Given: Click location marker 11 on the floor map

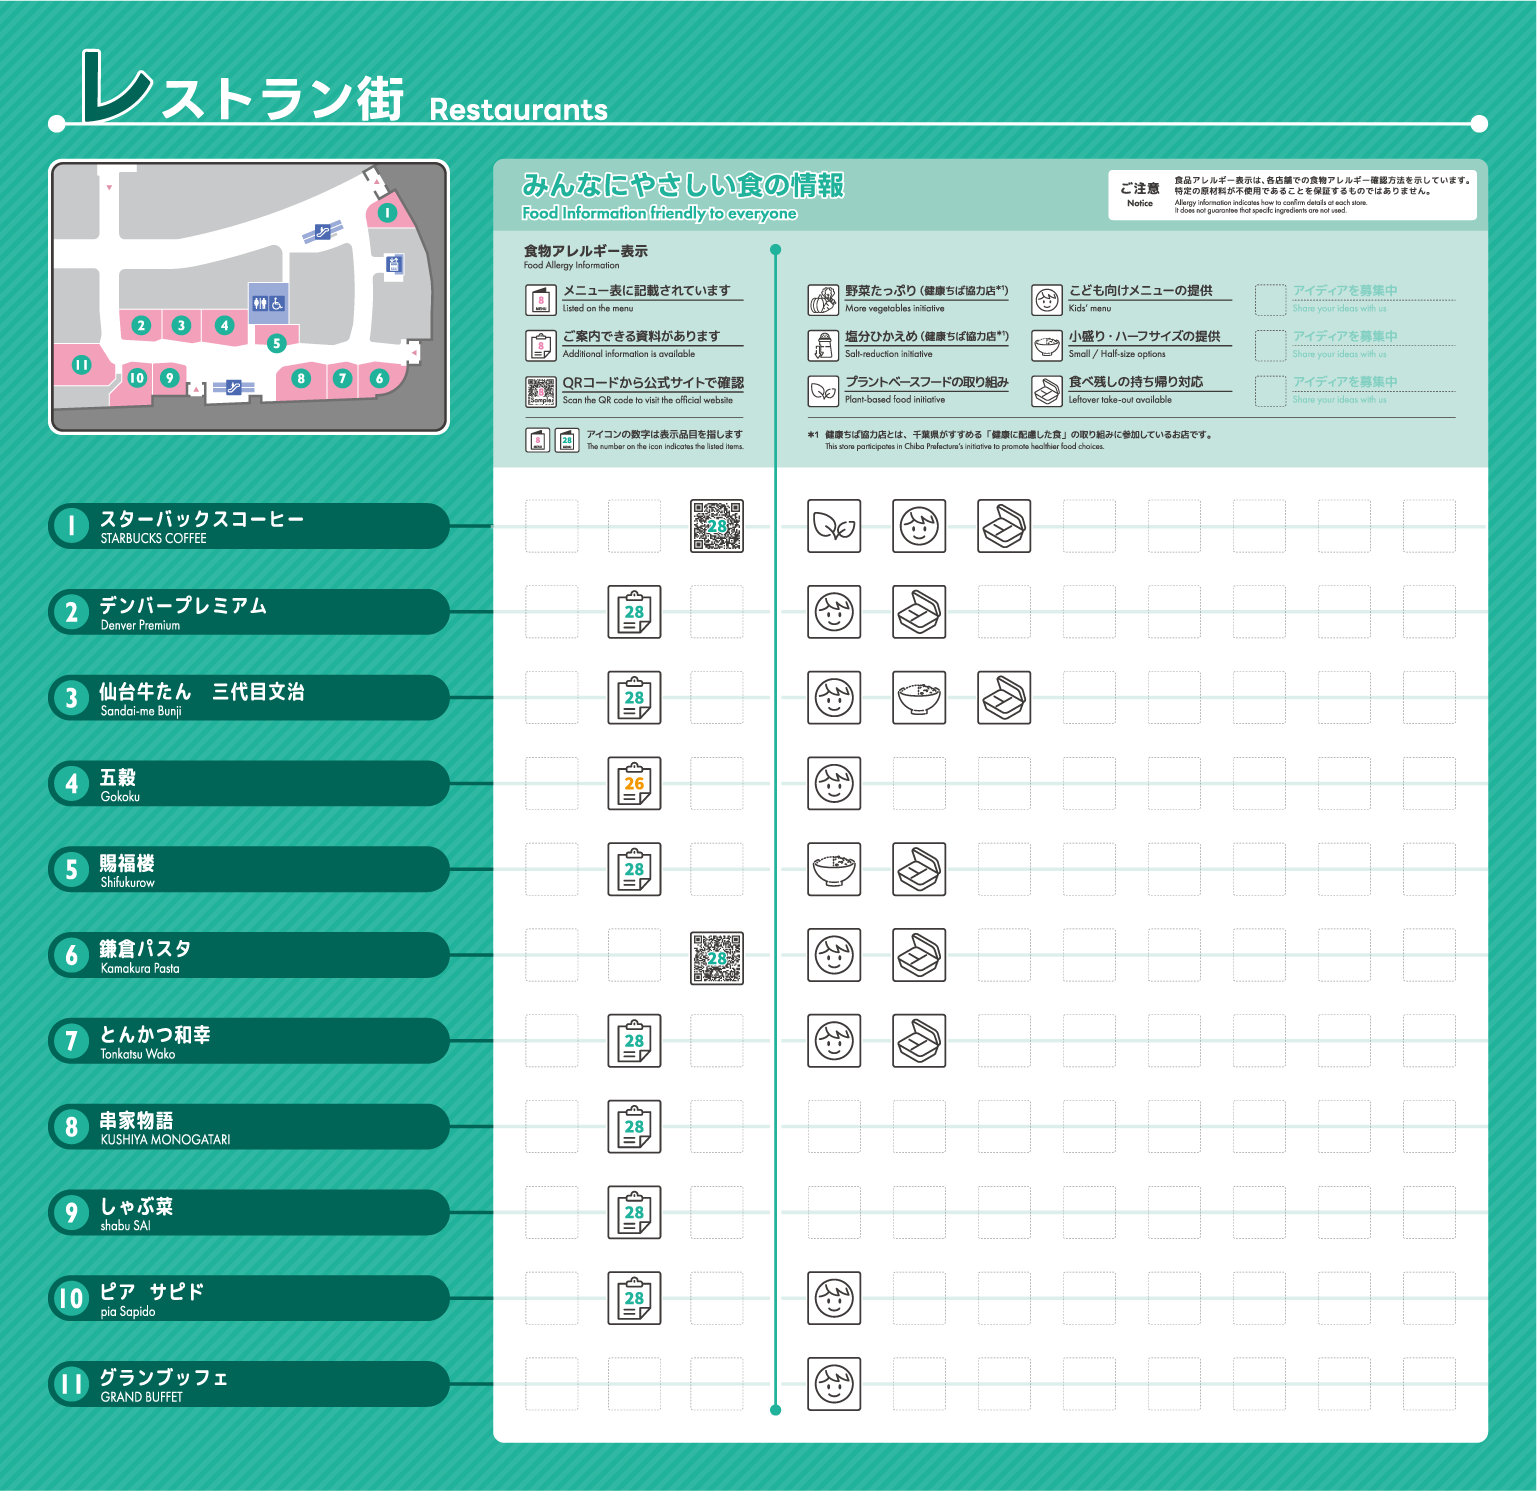Looking at the screenshot, I should click(x=82, y=365).
